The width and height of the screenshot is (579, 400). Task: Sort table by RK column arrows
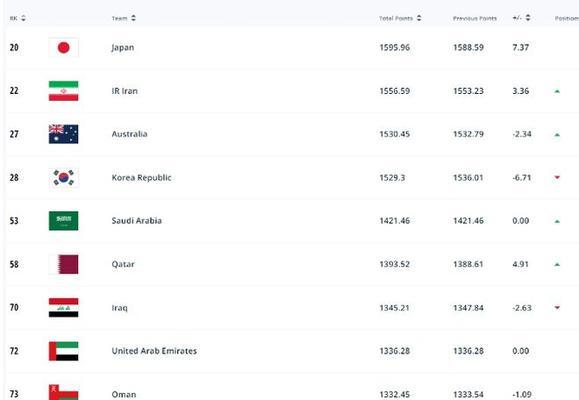[x=23, y=18]
